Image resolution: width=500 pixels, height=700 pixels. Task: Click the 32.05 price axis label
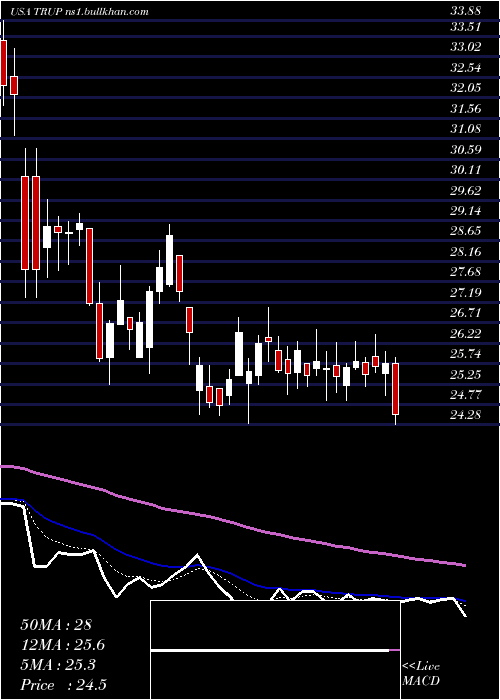[465, 88]
